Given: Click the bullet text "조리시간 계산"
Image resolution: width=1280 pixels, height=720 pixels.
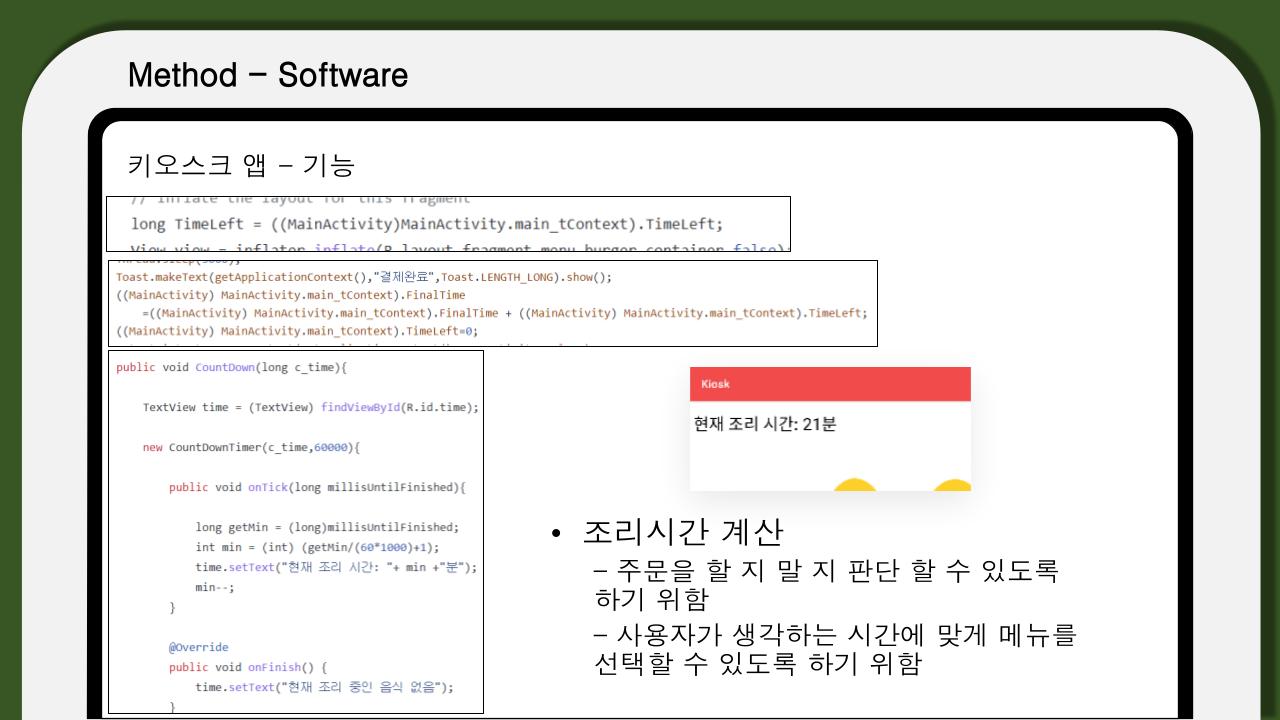Looking at the screenshot, I should [x=684, y=532].
